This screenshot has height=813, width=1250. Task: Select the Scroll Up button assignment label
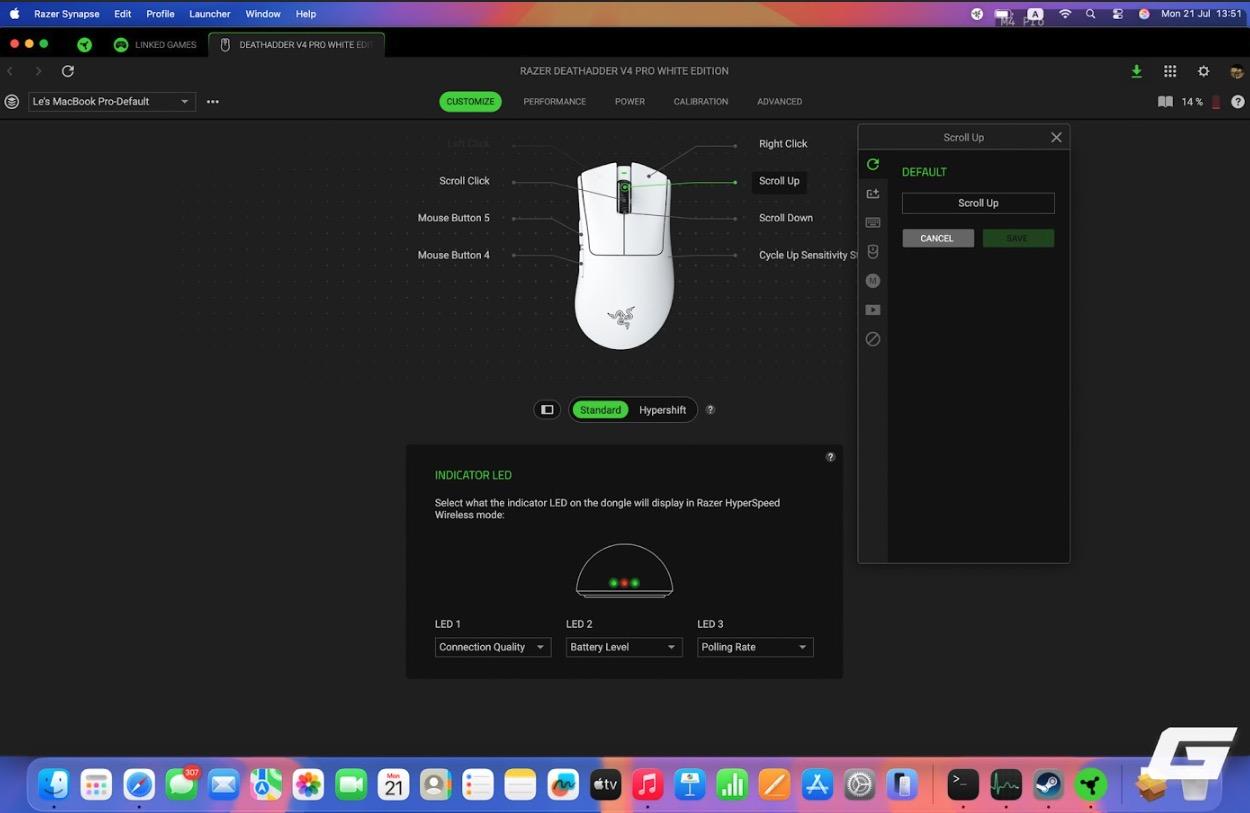click(x=779, y=181)
